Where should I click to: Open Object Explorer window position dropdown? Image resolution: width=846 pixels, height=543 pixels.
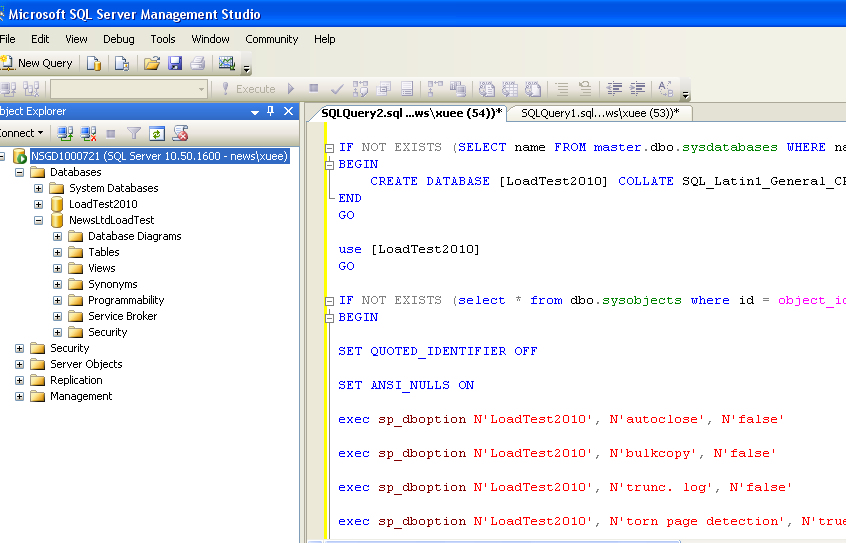point(255,112)
